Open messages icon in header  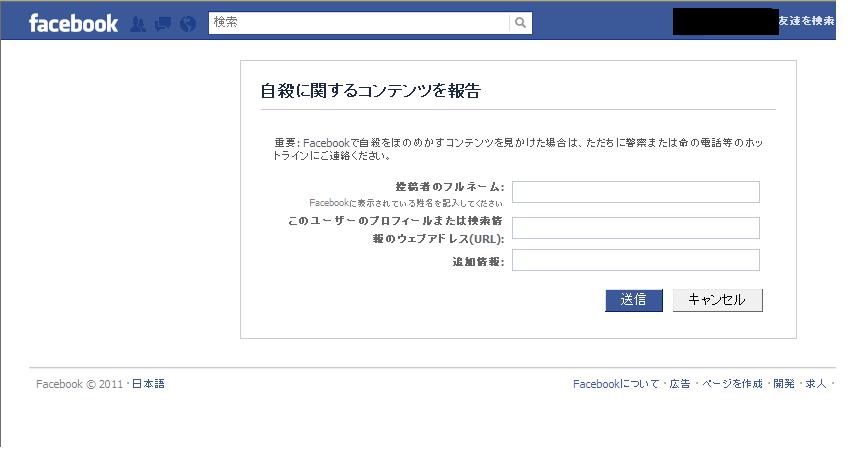163,24
